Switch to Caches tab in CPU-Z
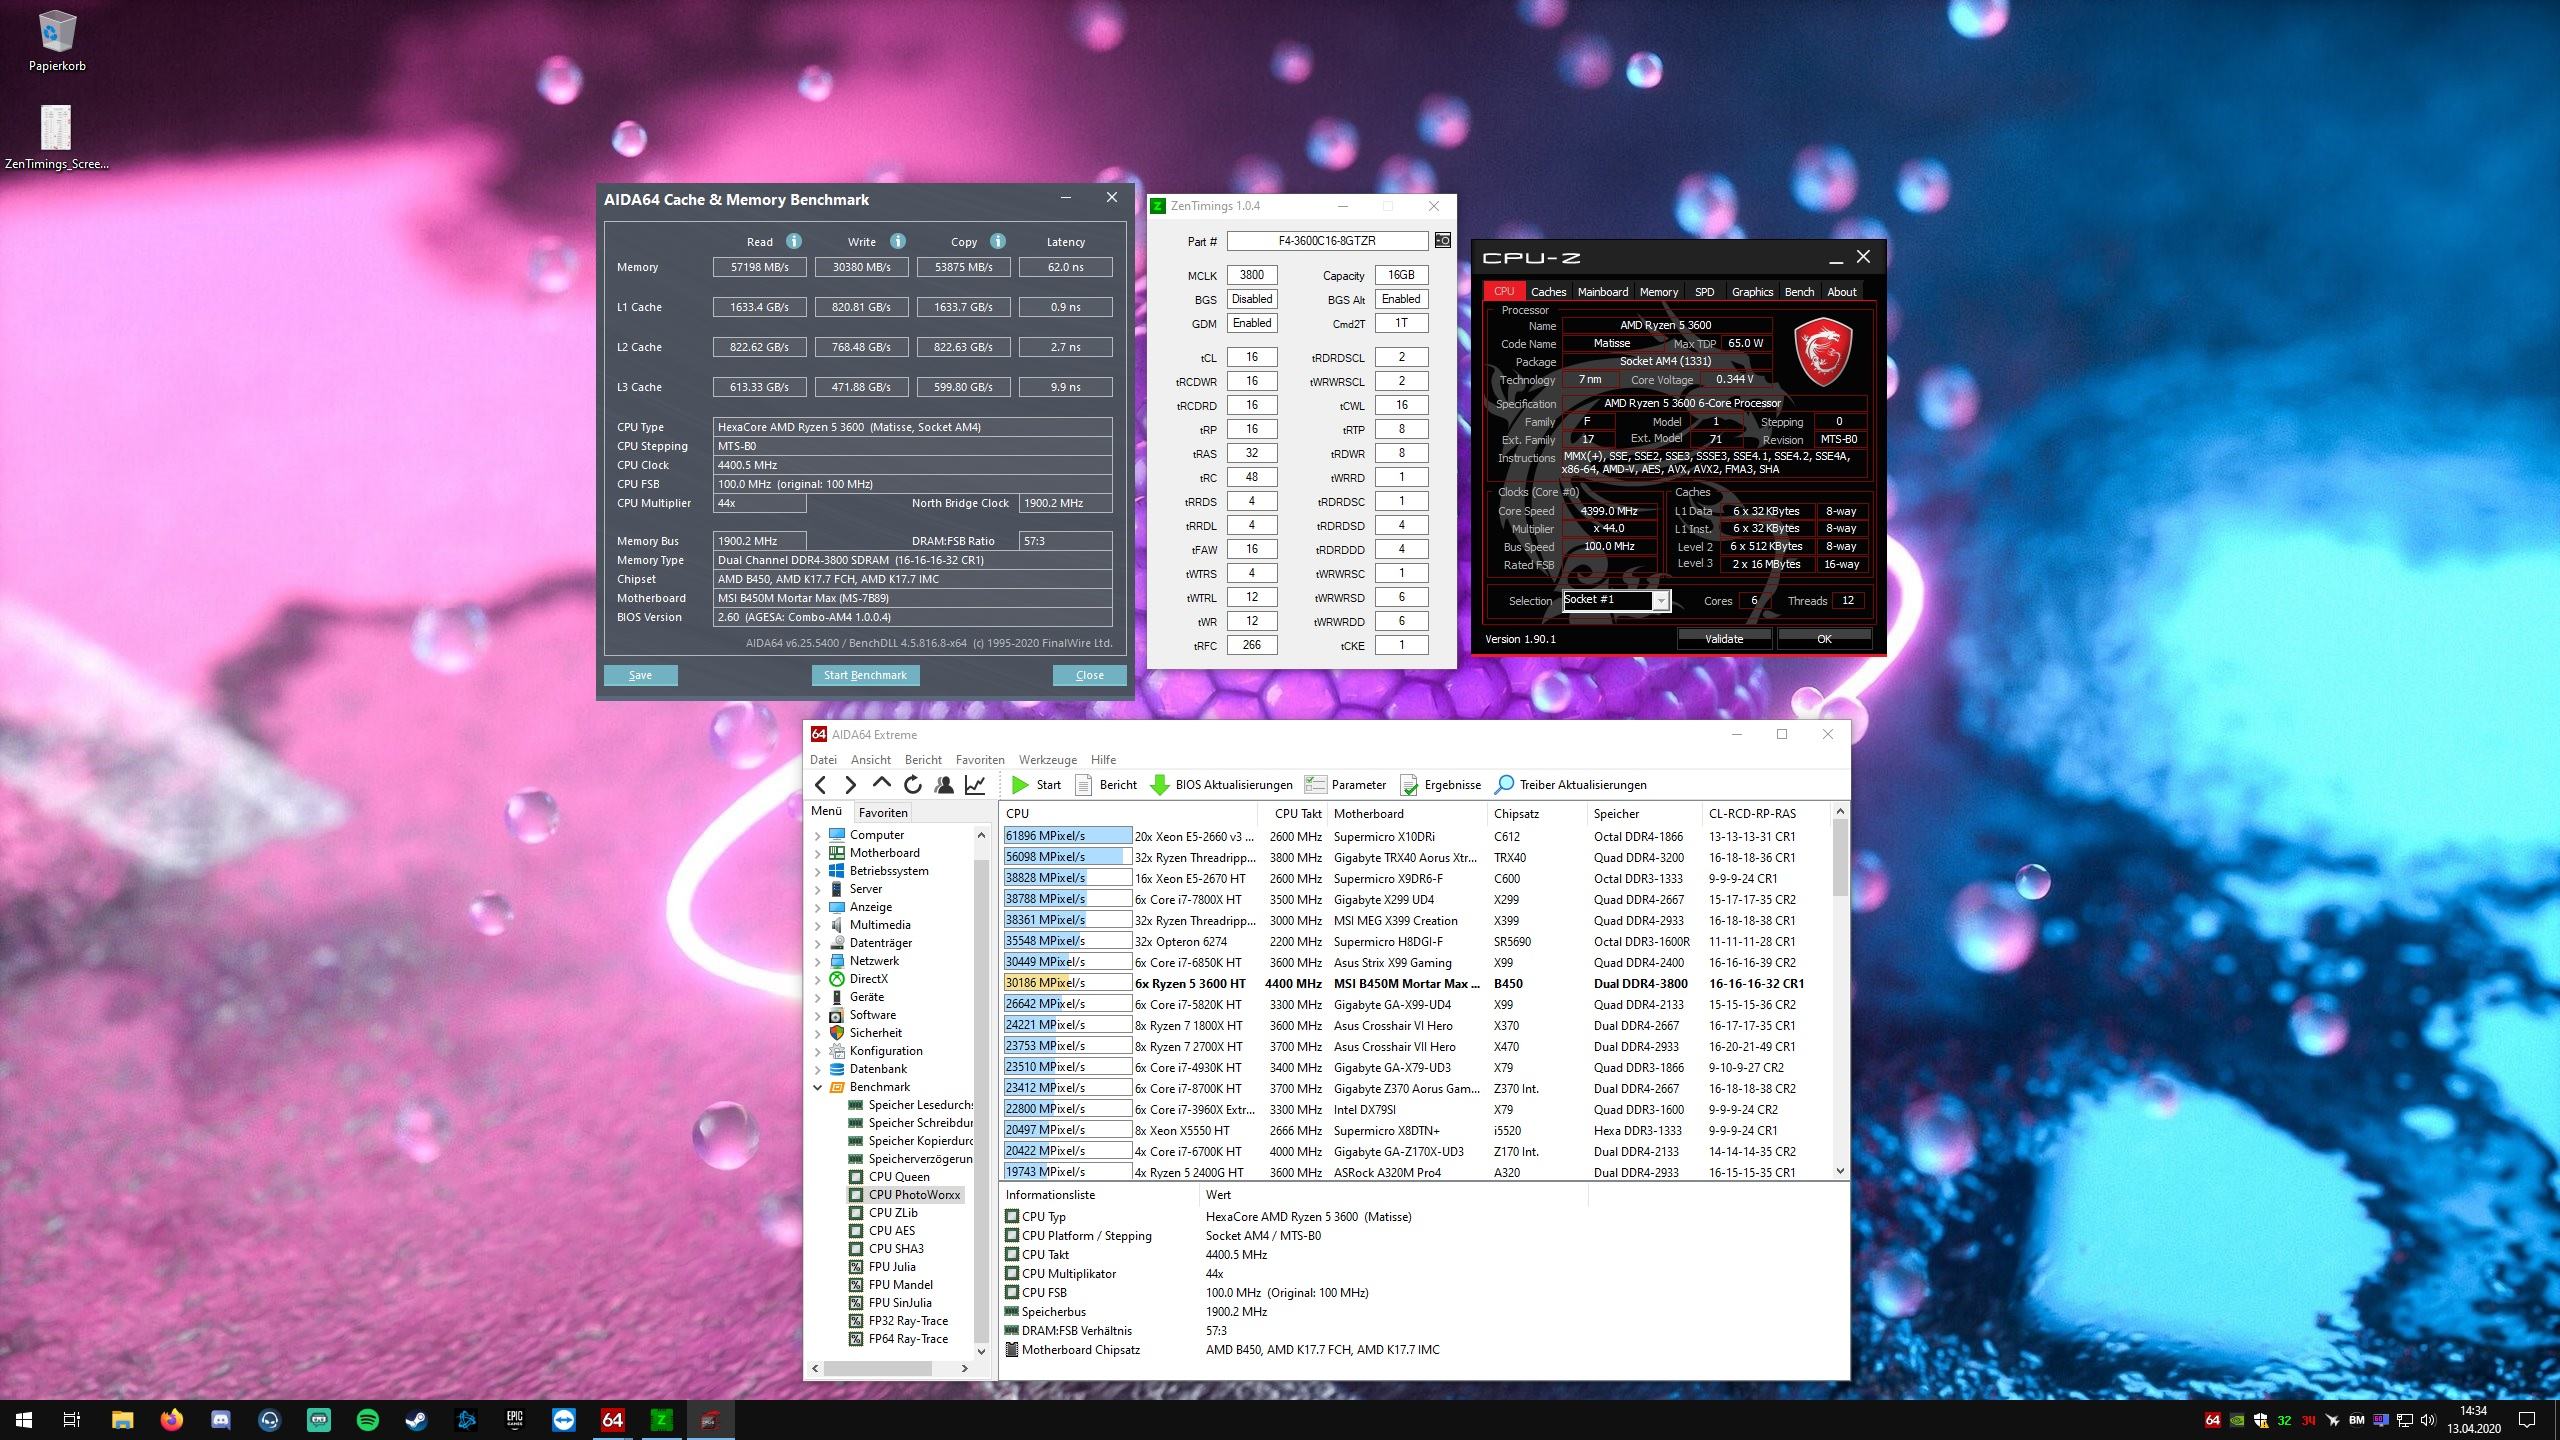2560x1440 pixels. 1548,292
